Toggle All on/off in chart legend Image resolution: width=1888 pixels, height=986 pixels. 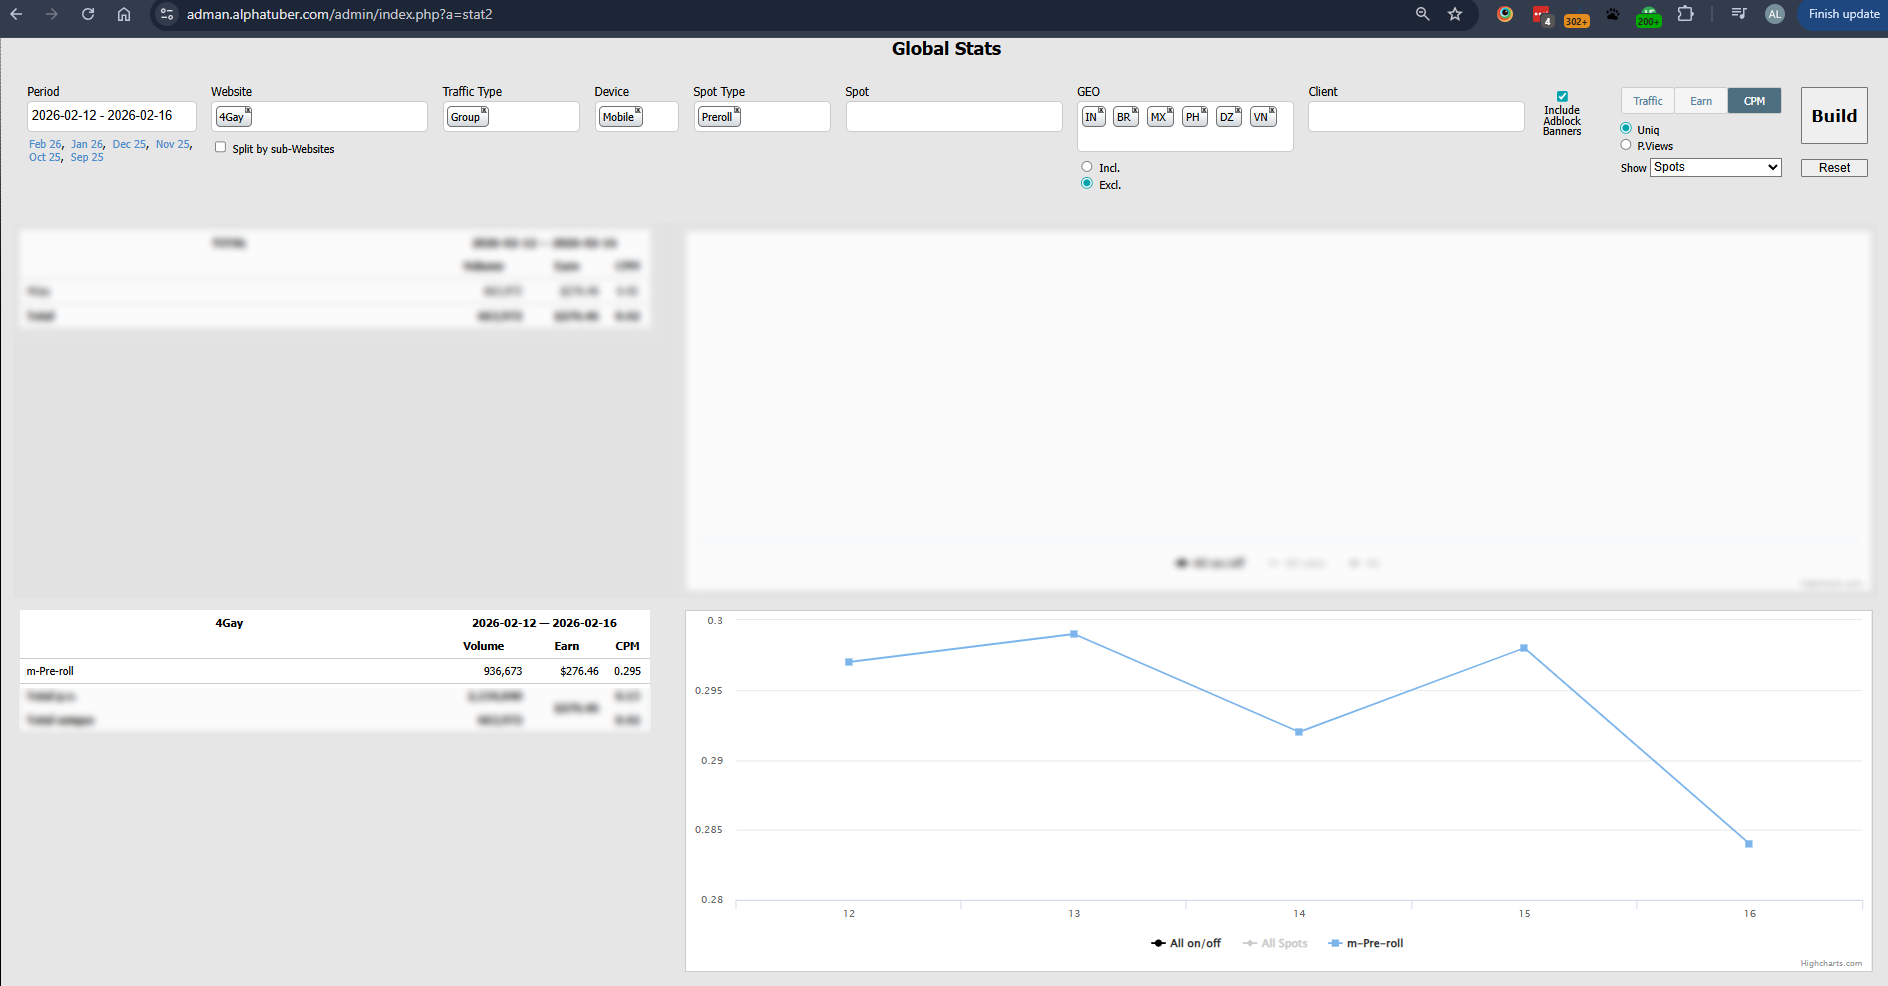click(1186, 943)
